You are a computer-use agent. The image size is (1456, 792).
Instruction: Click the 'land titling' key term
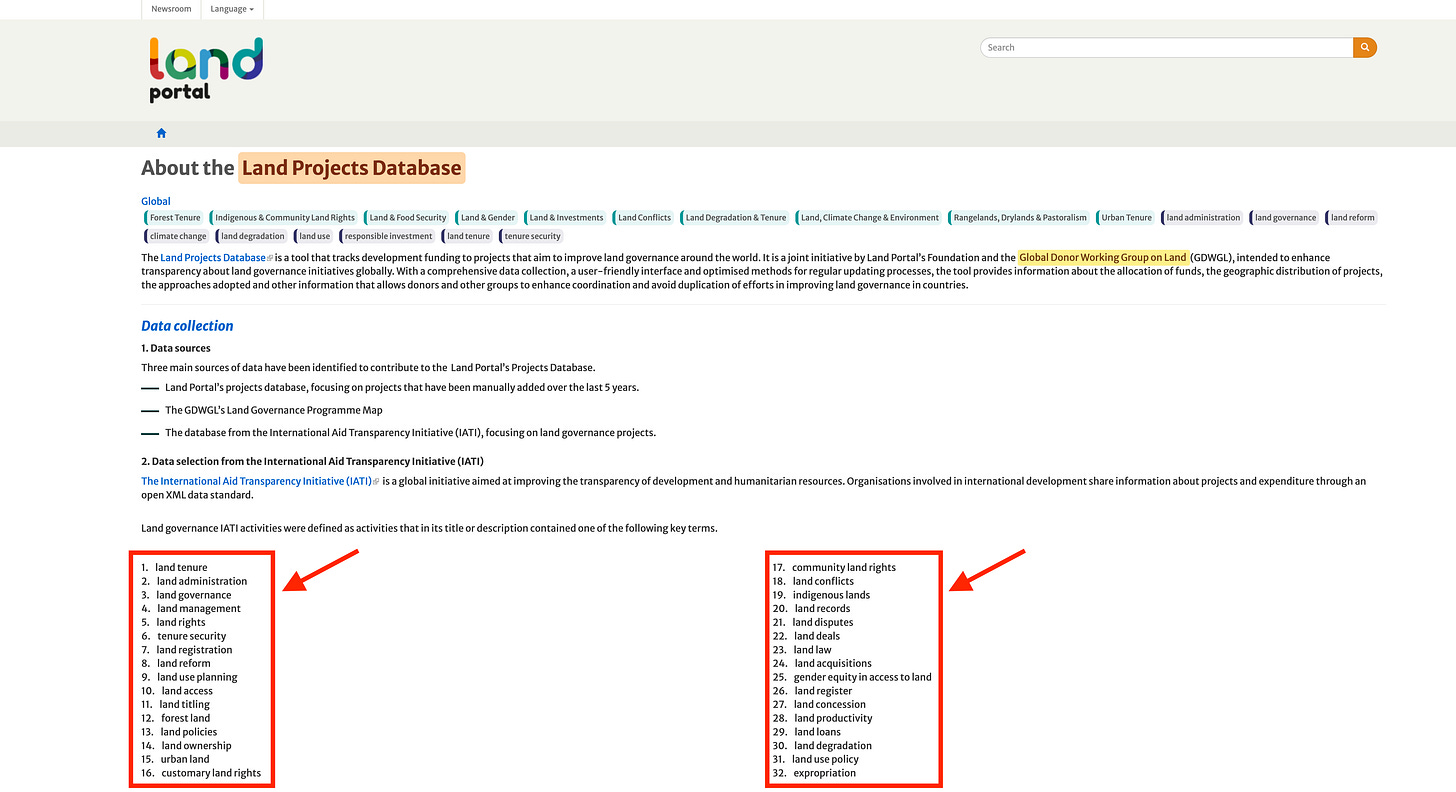click(x=185, y=704)
